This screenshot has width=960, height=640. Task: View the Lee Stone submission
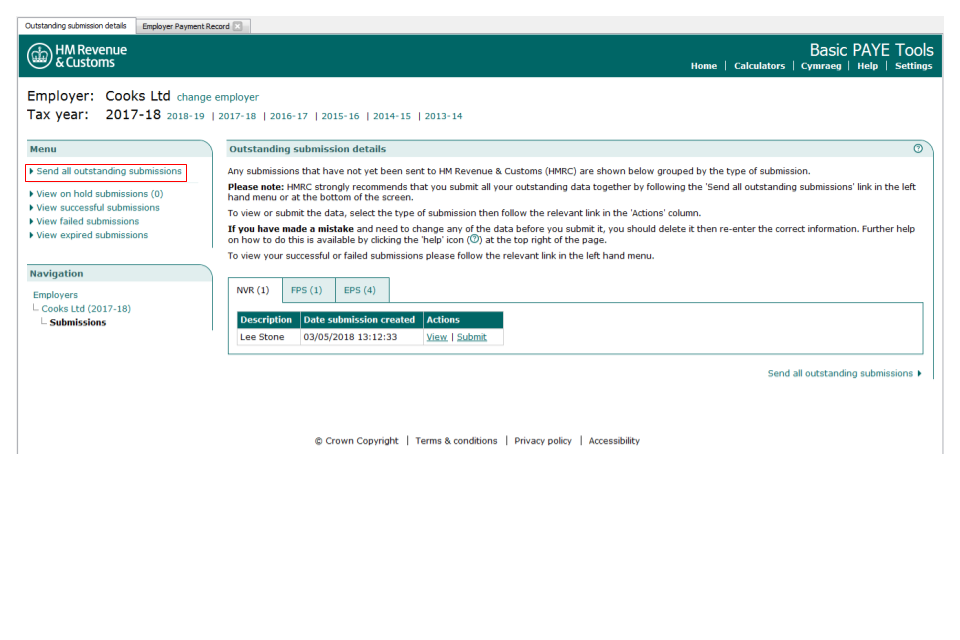click(437, 337)
